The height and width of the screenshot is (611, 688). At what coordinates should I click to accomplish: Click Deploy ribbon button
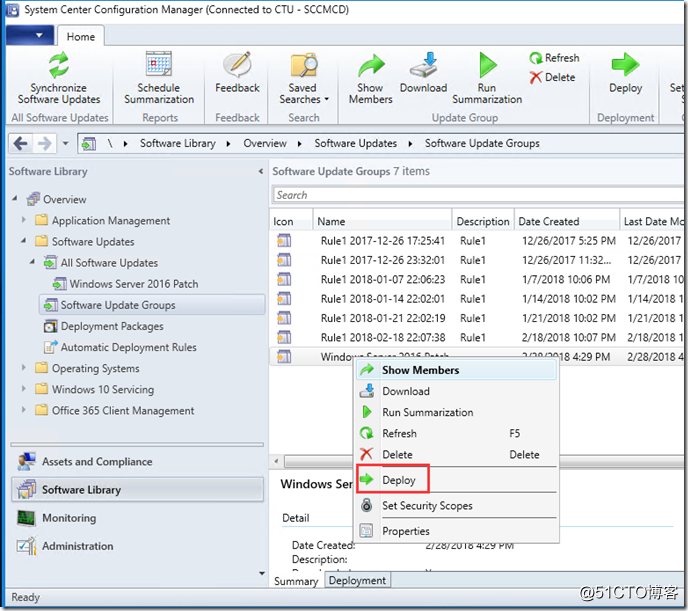pyautogui.click(x=625, y=73)
